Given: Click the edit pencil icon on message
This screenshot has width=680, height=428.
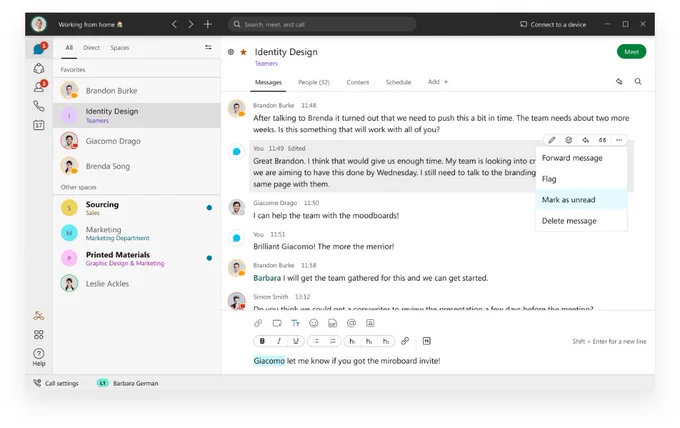Looking at the screenshot, I should 552,140.
